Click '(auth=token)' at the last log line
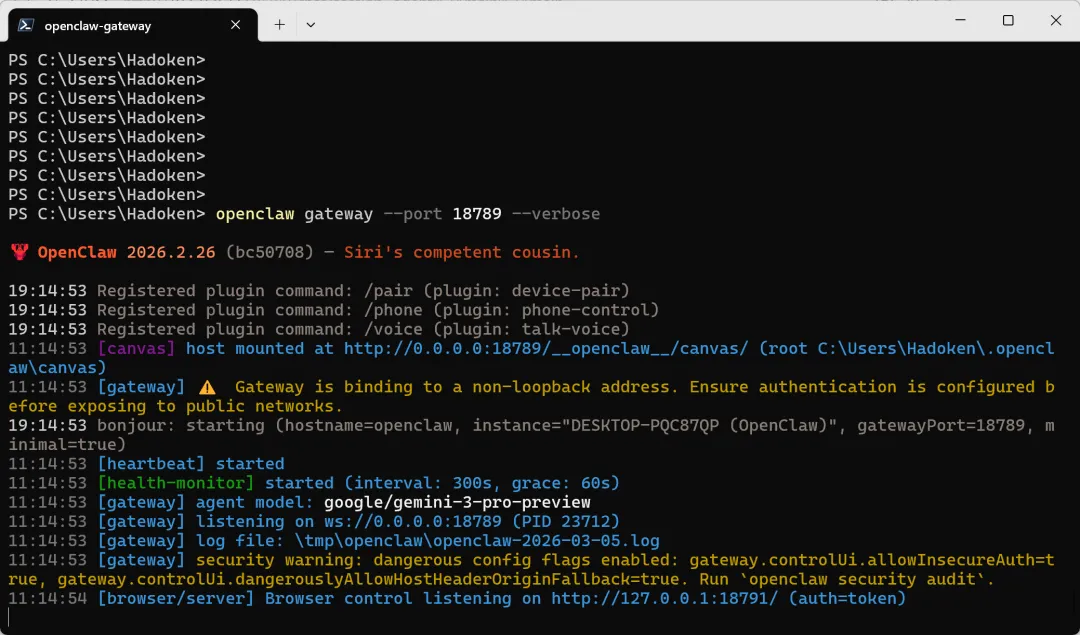Image resolution: width=1080 pixels, height=635 pixels. 847,598
